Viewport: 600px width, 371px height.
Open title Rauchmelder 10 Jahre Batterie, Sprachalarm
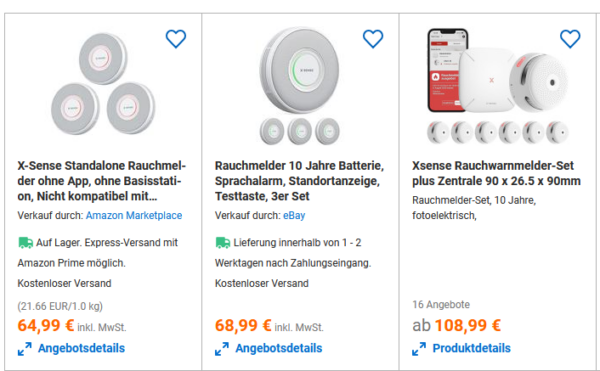tap(299, 181)
